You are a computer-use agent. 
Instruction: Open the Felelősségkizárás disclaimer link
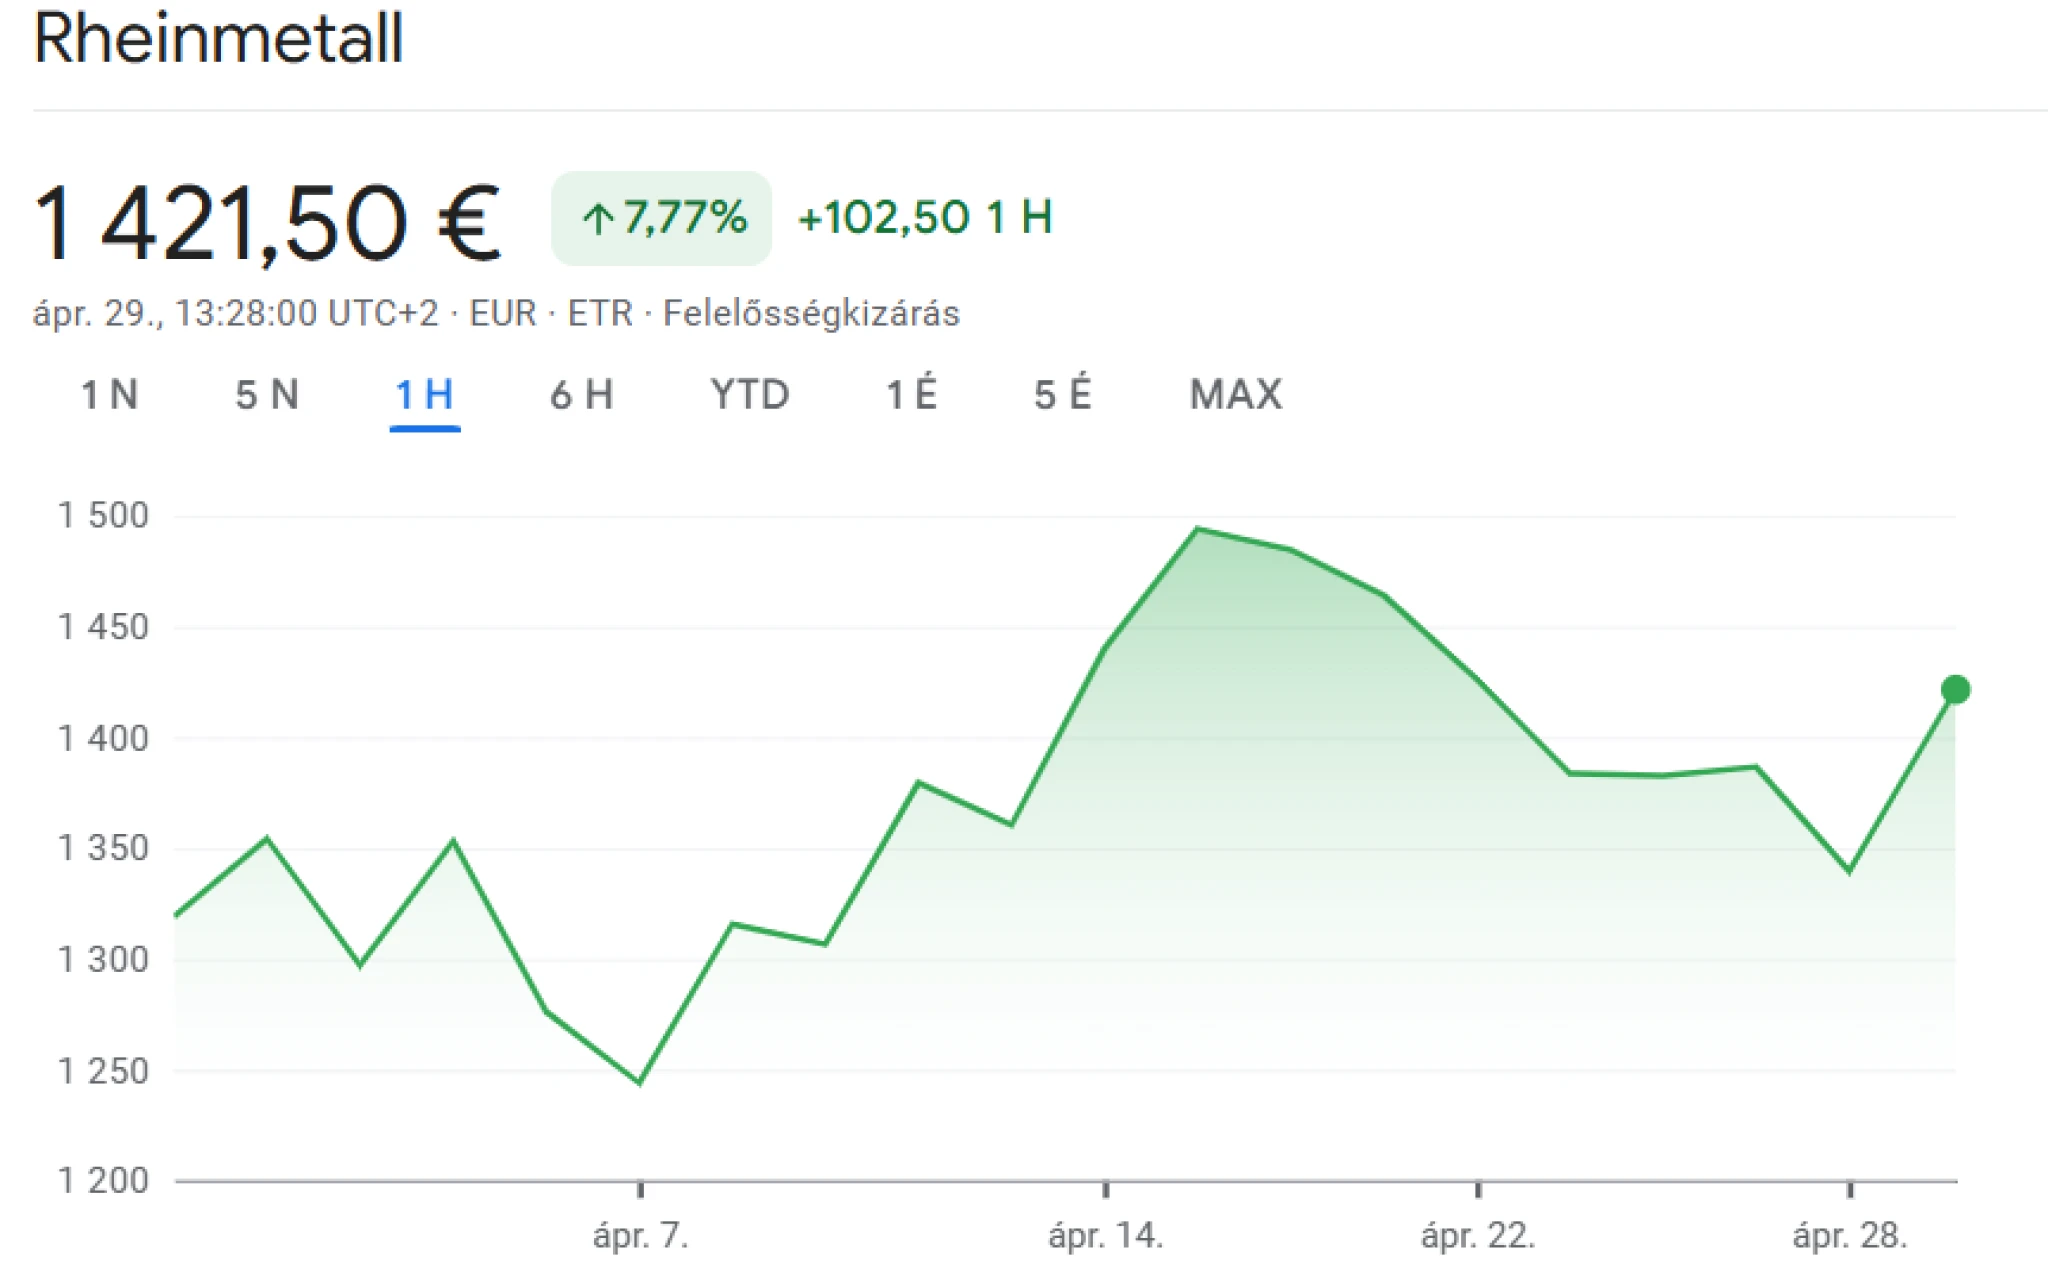pos(811,314)
